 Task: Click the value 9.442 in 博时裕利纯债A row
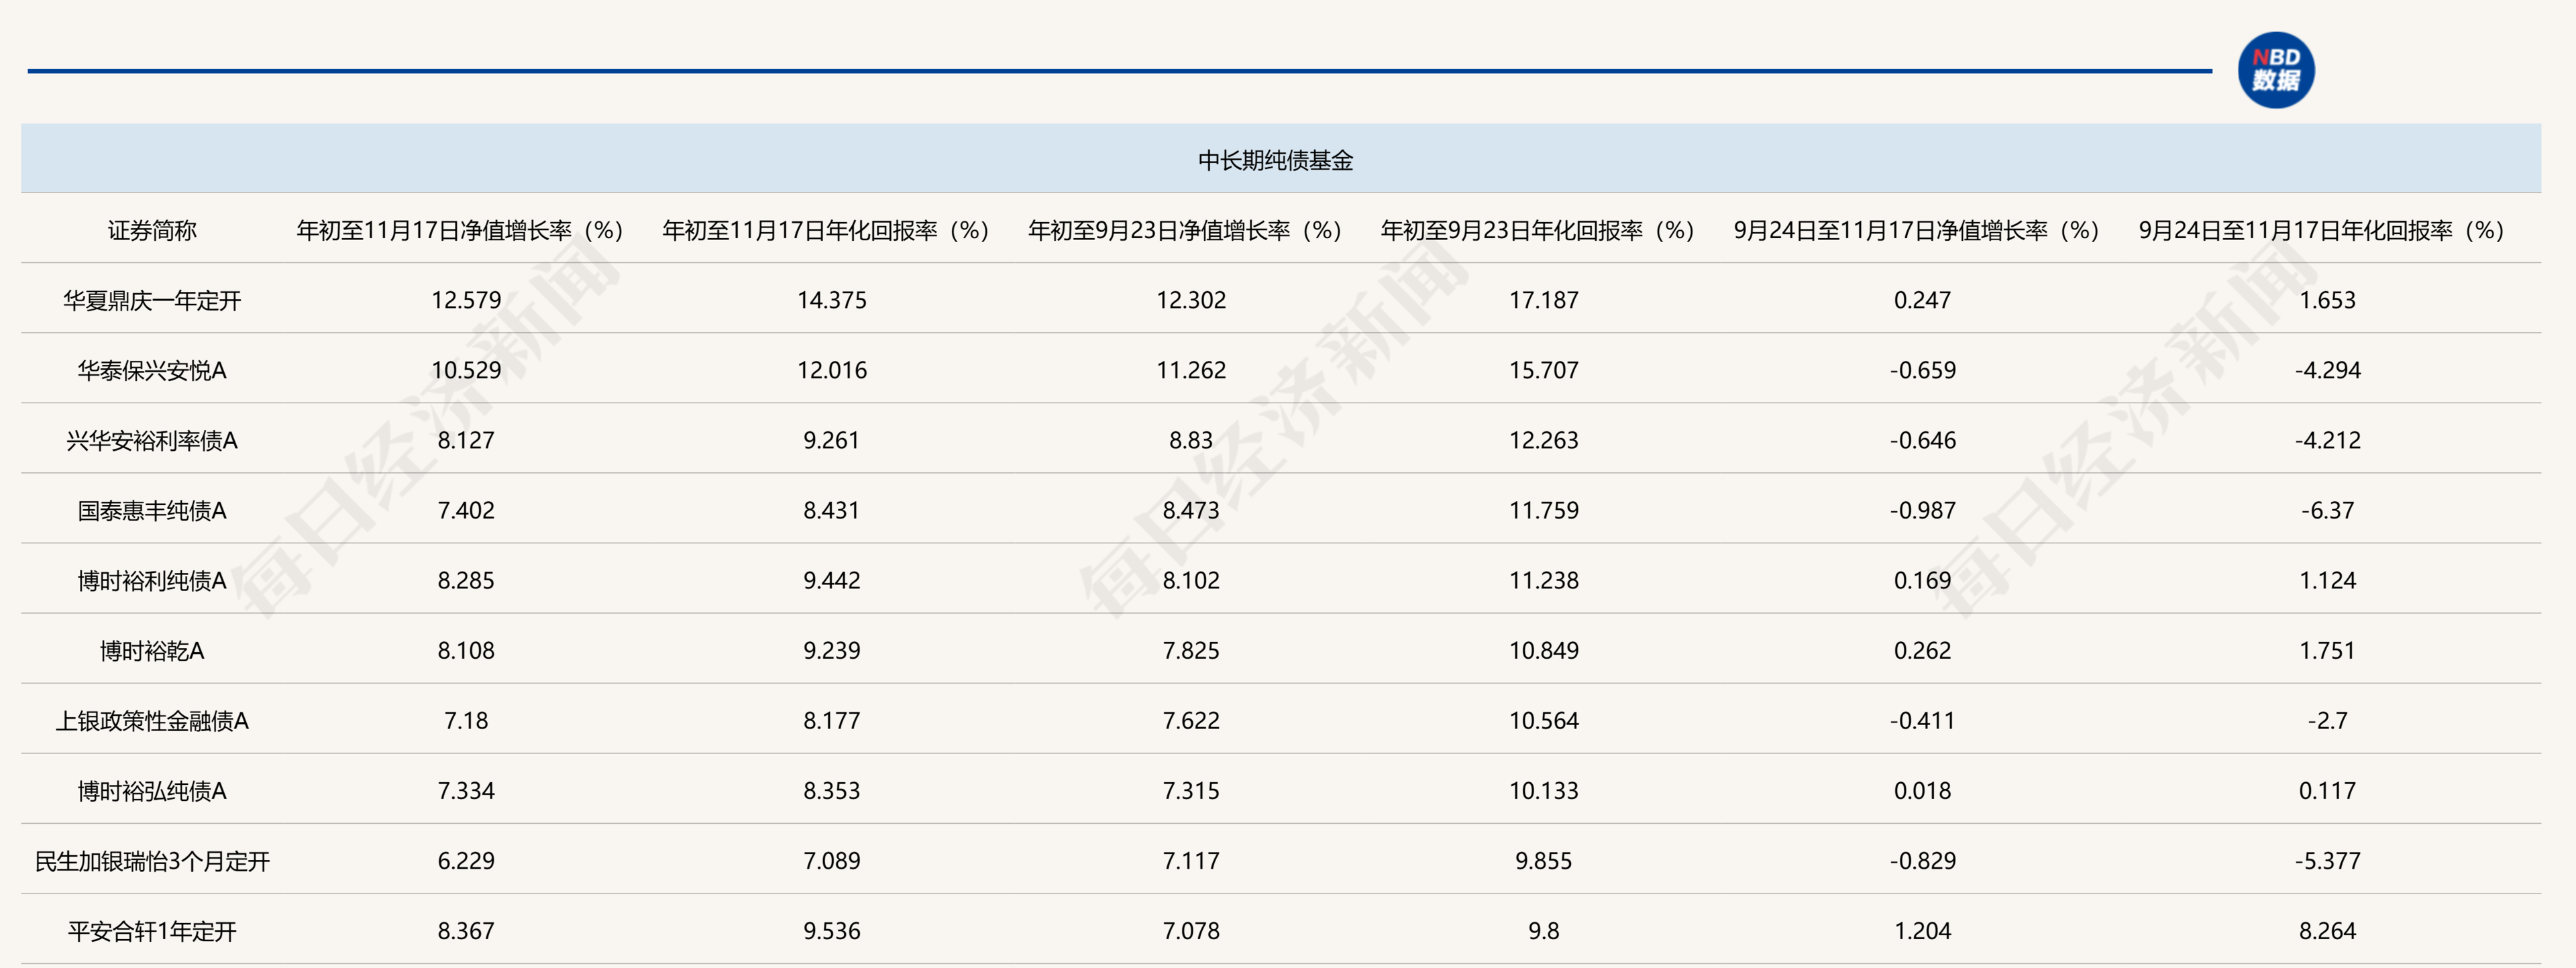(x=832, y=580)
